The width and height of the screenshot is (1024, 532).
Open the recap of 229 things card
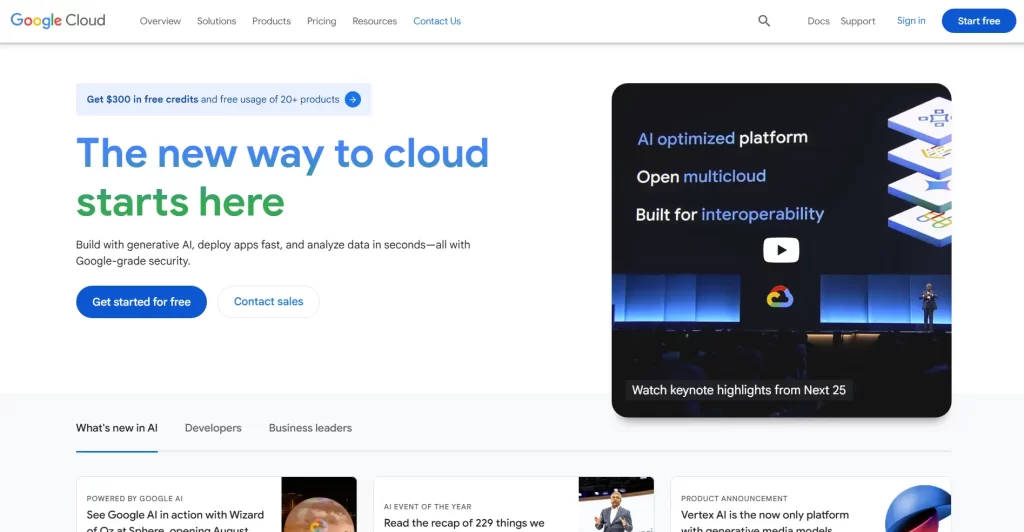pyautogui.click(x=514, y=505)
